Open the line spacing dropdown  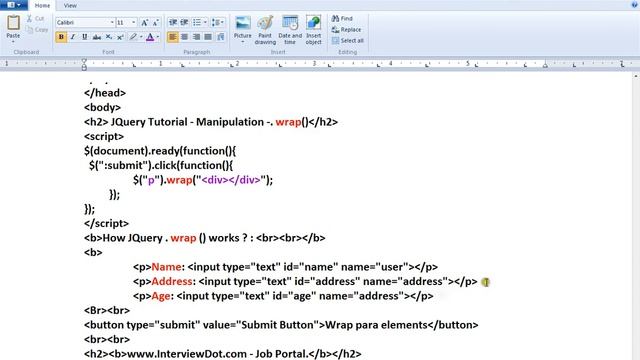click(x=218, y=22)
